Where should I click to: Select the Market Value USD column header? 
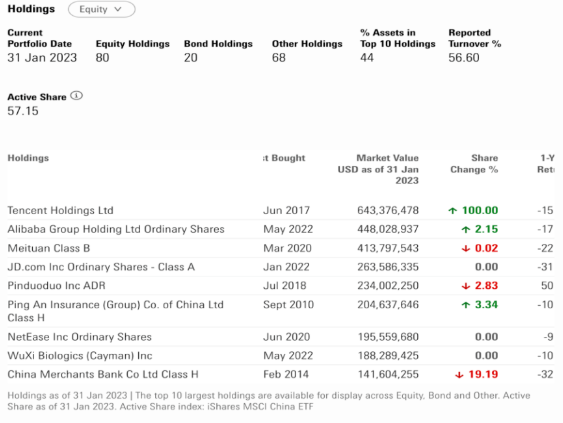pyautogui.click(x=378, y=169)
